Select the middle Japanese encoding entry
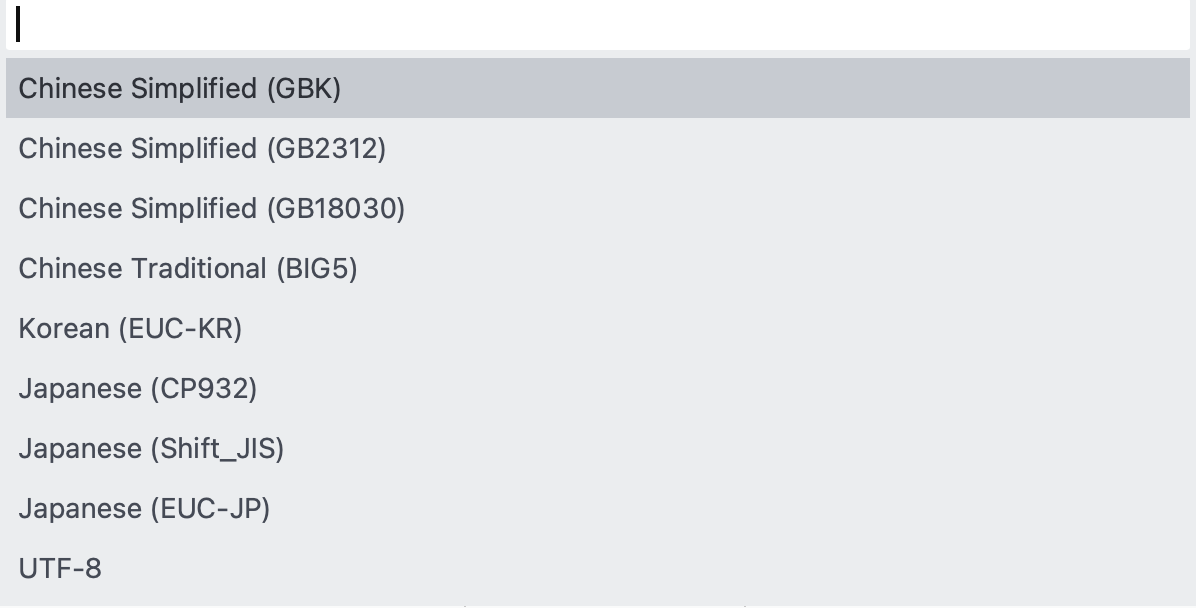The height and width of the screenshot is (608, 1196). [x=151, y=448]
